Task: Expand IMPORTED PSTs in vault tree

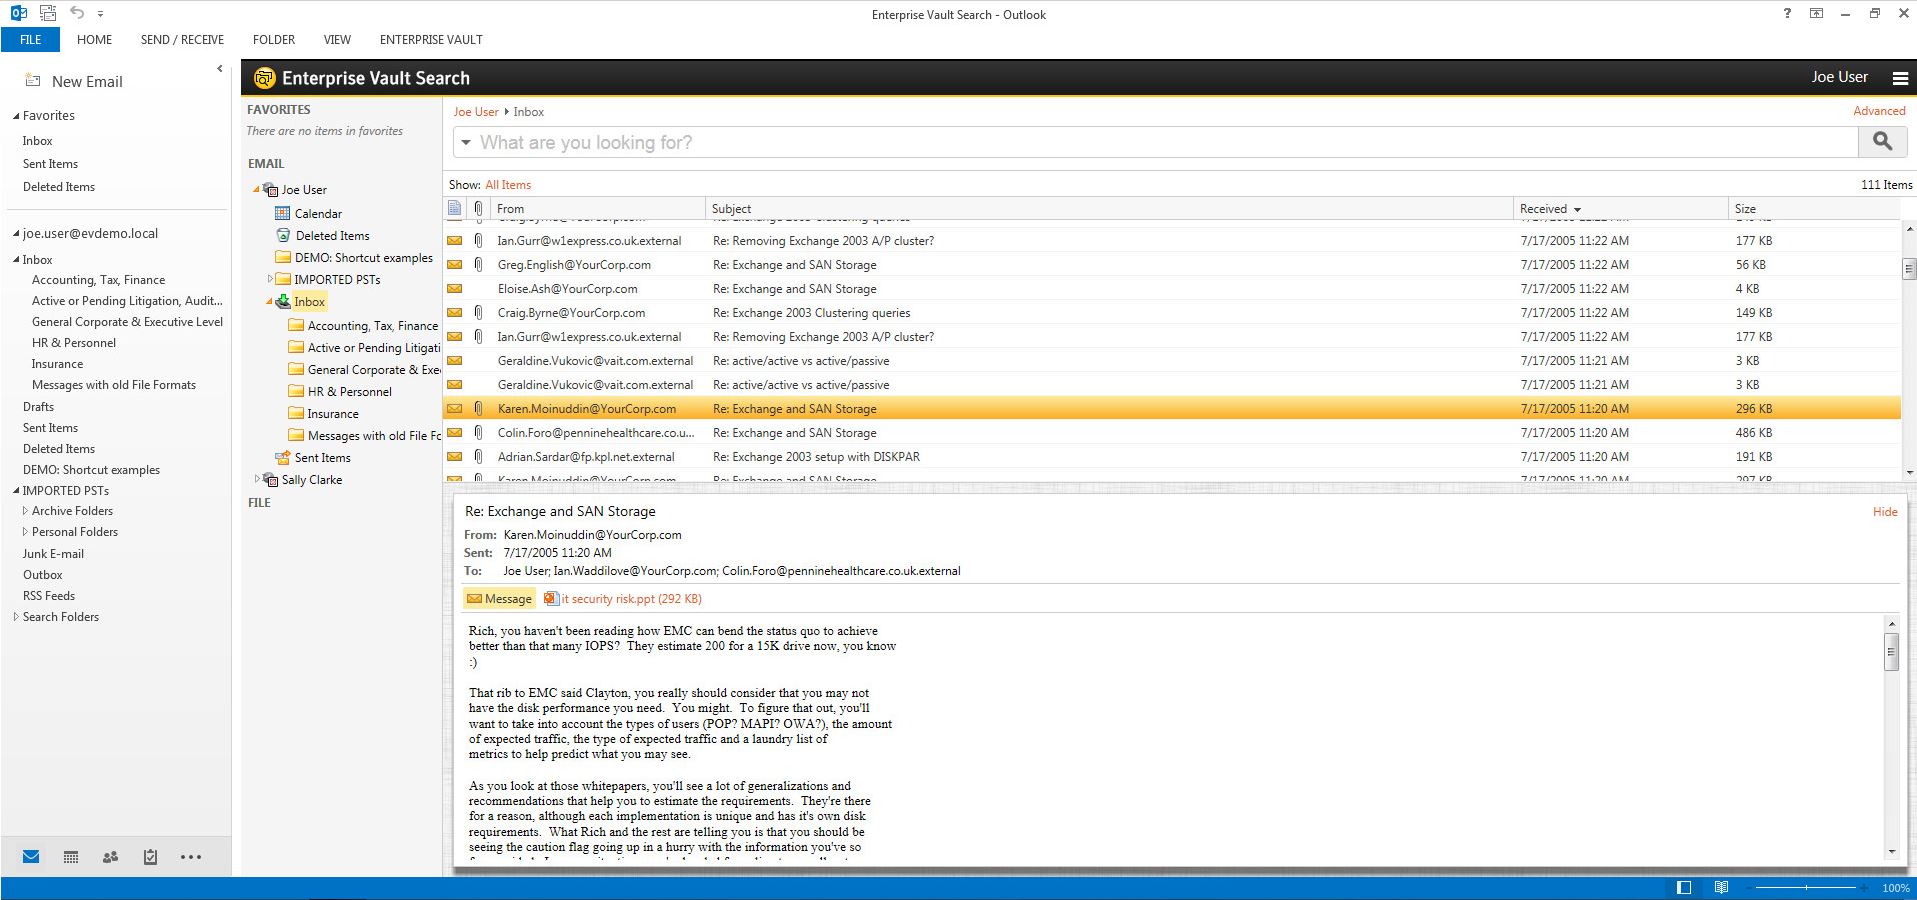Action: (270, 279)
